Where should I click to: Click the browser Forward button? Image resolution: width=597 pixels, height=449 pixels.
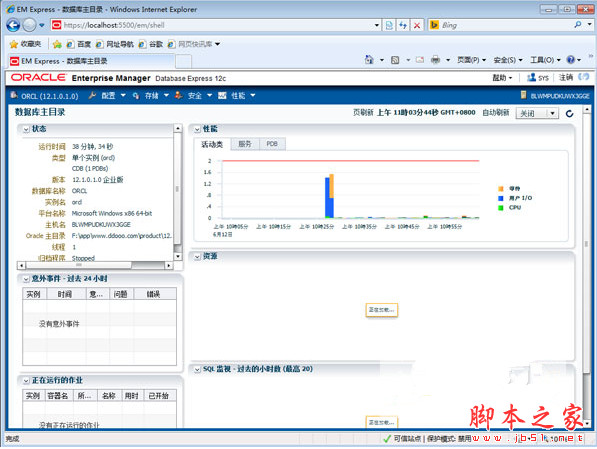(29, 25)
